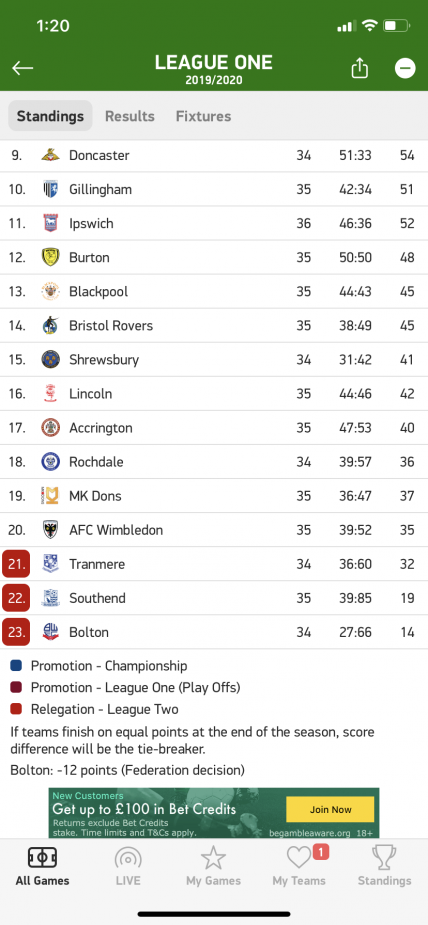Click Join Now on the ad banner
Image resolution: width=428 pixels, height=925 pixels.
[x=330, y=809]
